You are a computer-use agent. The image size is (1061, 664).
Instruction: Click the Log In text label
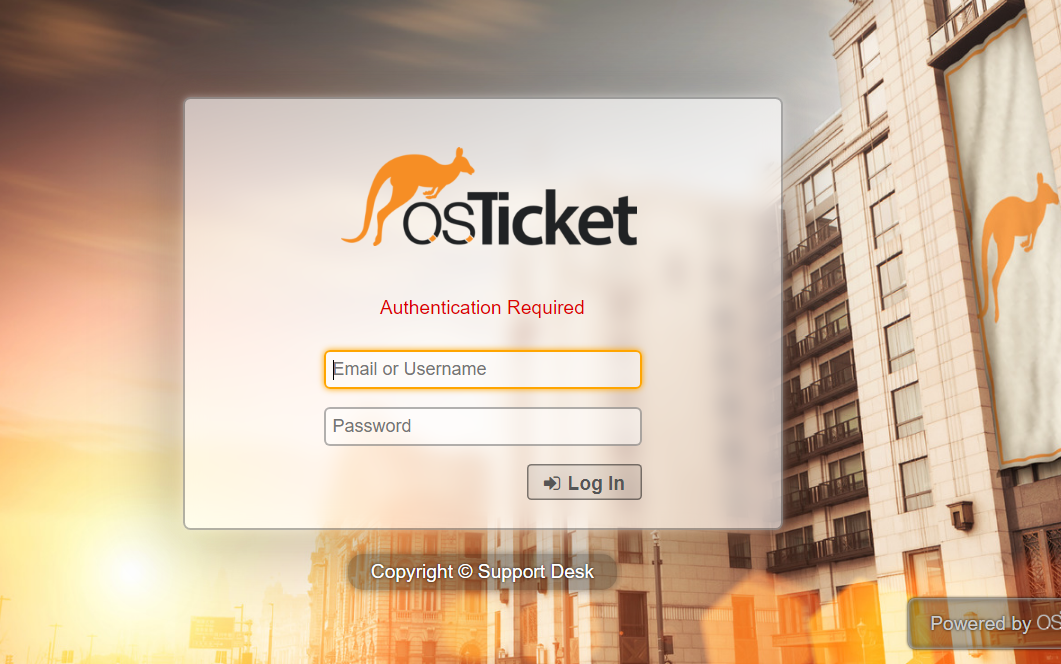pyautogui.click(x=596, y=483)
